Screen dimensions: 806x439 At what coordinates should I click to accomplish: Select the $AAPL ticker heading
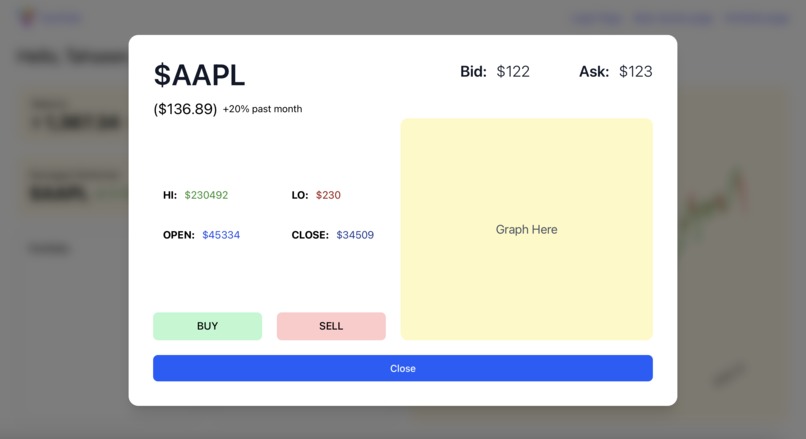point(199,75)
